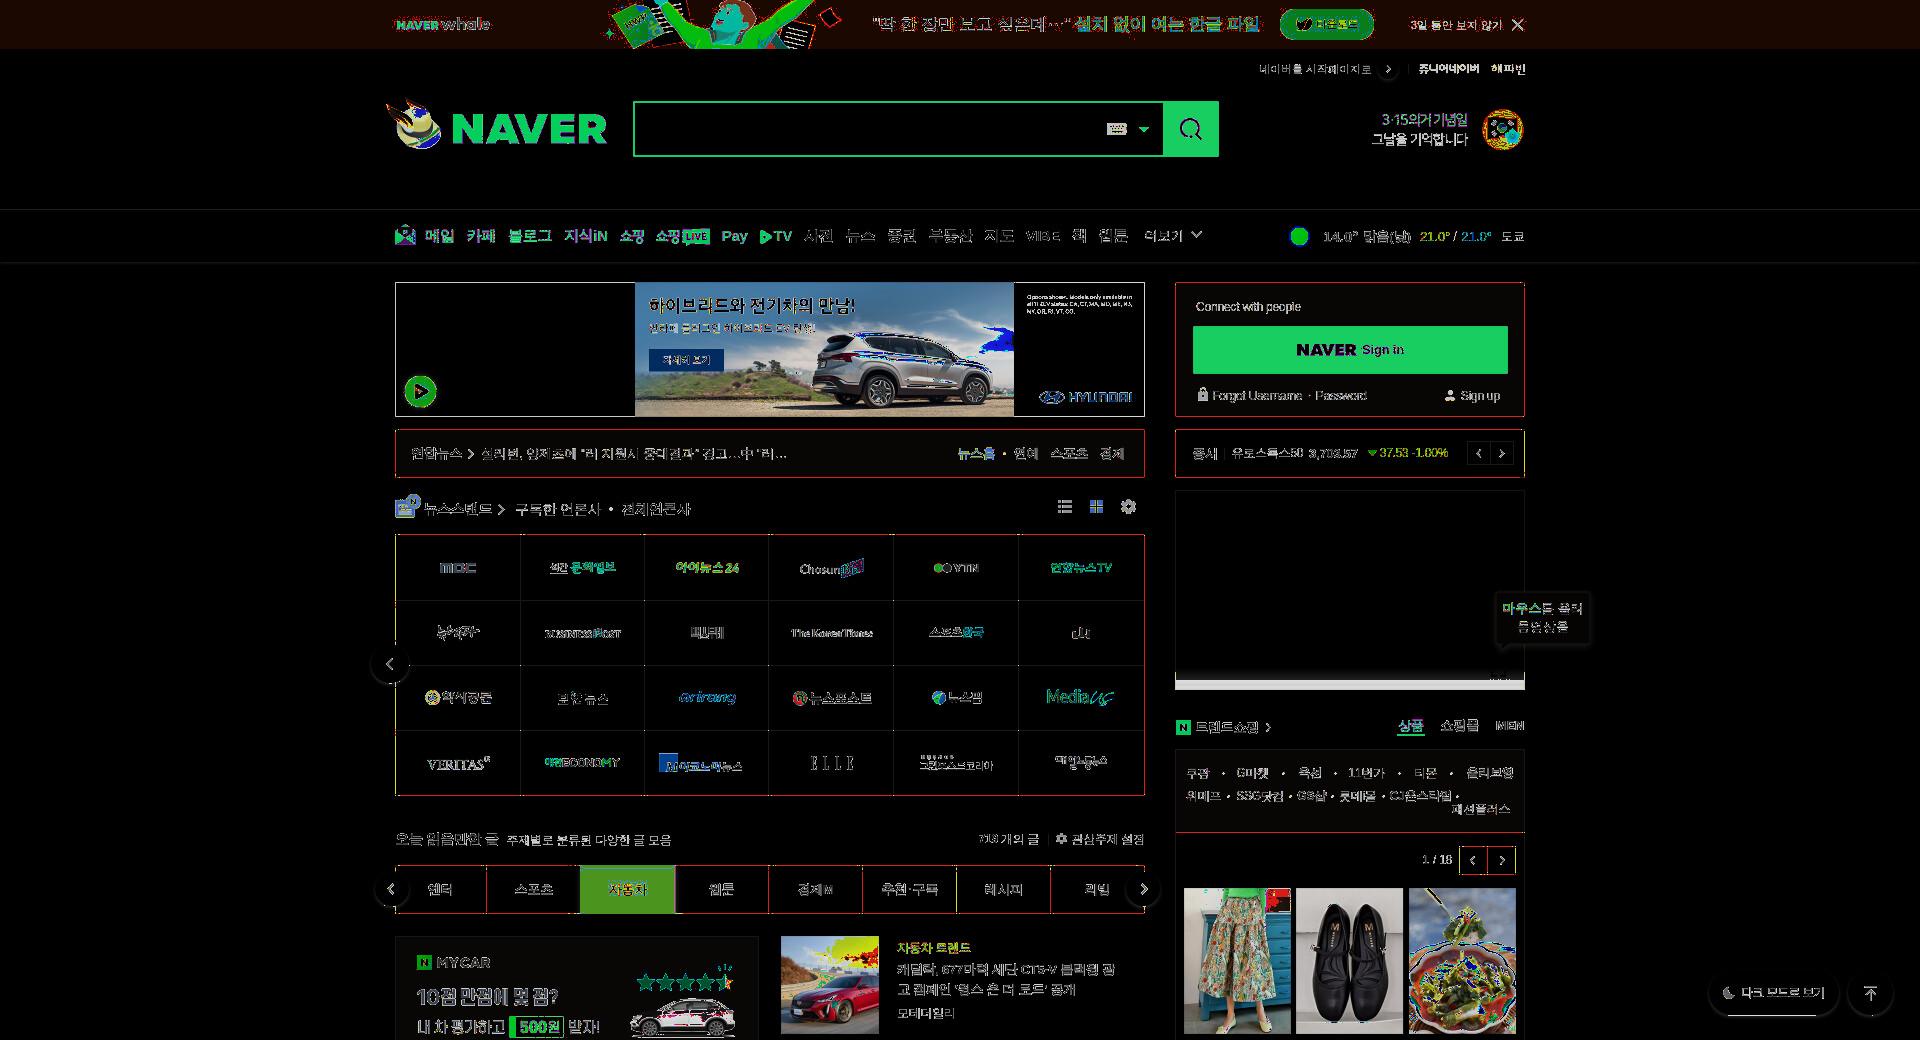The image size is (1920, 1040).
Task: Switch newsstand to grid view
Action: pyautogui.click(x=1096, y=507)
